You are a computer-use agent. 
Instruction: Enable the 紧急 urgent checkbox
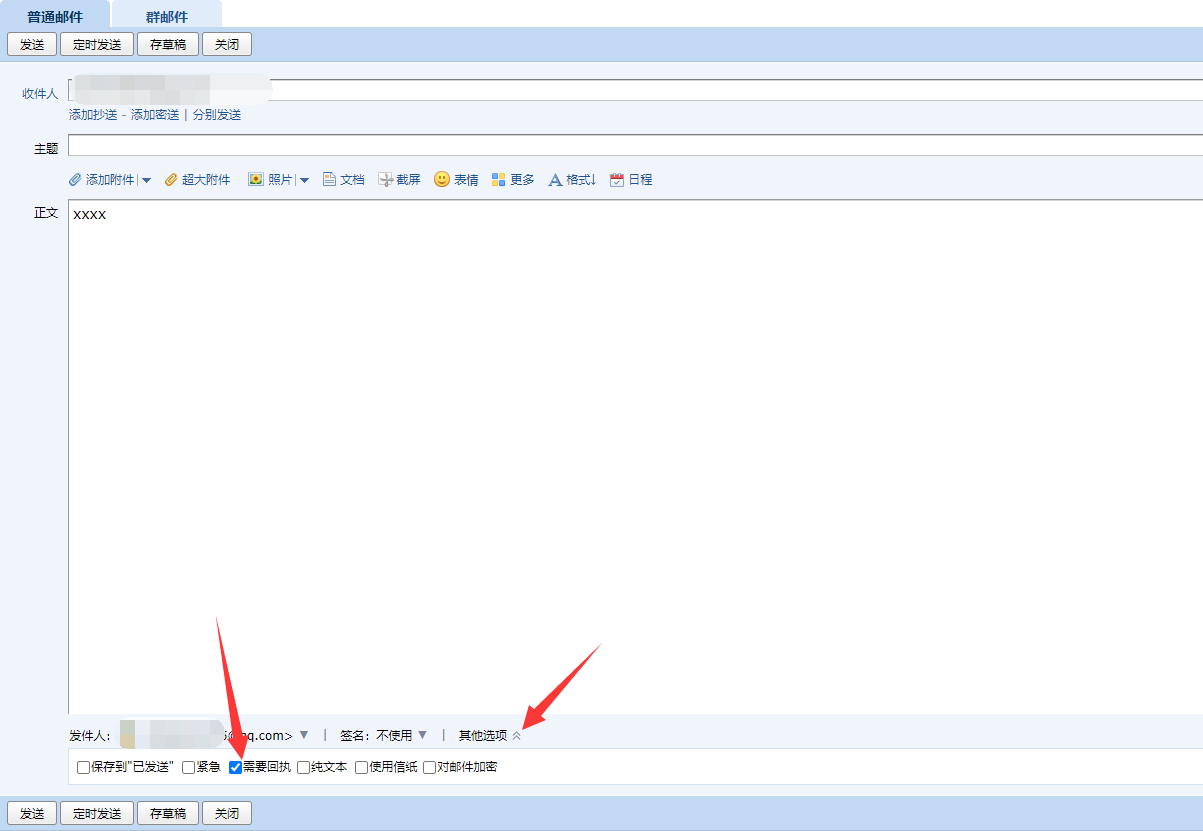tap(189, 768)
